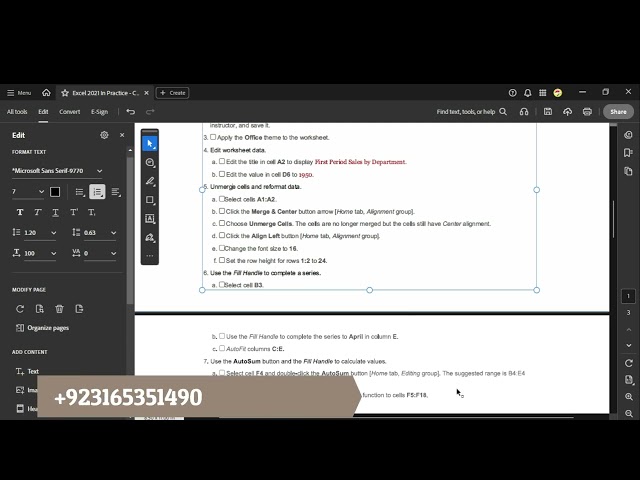Viewport: 640px width, 480px height.
Task: Select the Edit tab
Action: coord(43,112)
